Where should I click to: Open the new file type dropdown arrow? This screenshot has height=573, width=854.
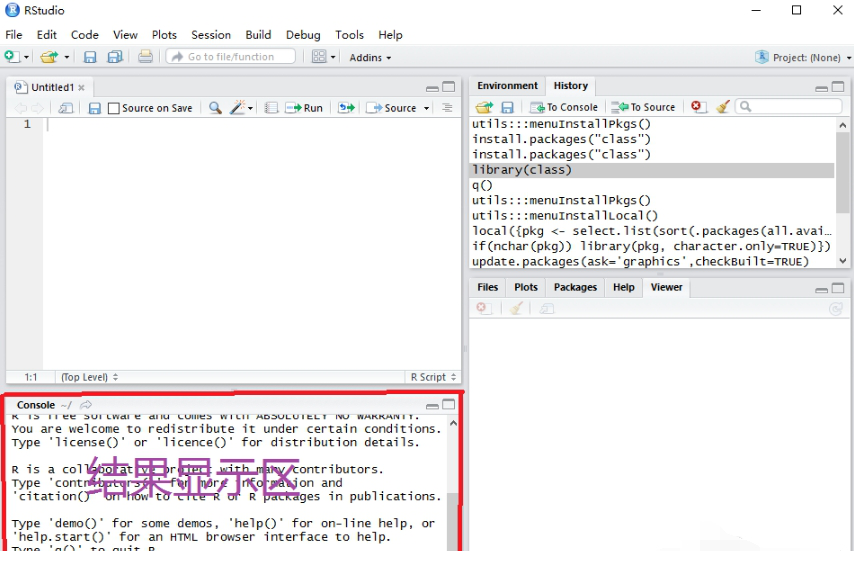click(26, 57)
